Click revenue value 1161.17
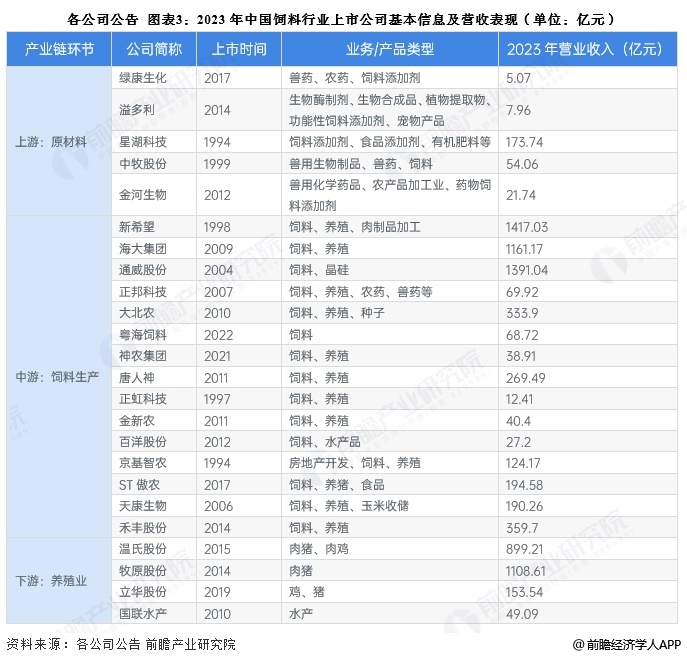Viewport: 687px width, 656px height. pos(524,249)
